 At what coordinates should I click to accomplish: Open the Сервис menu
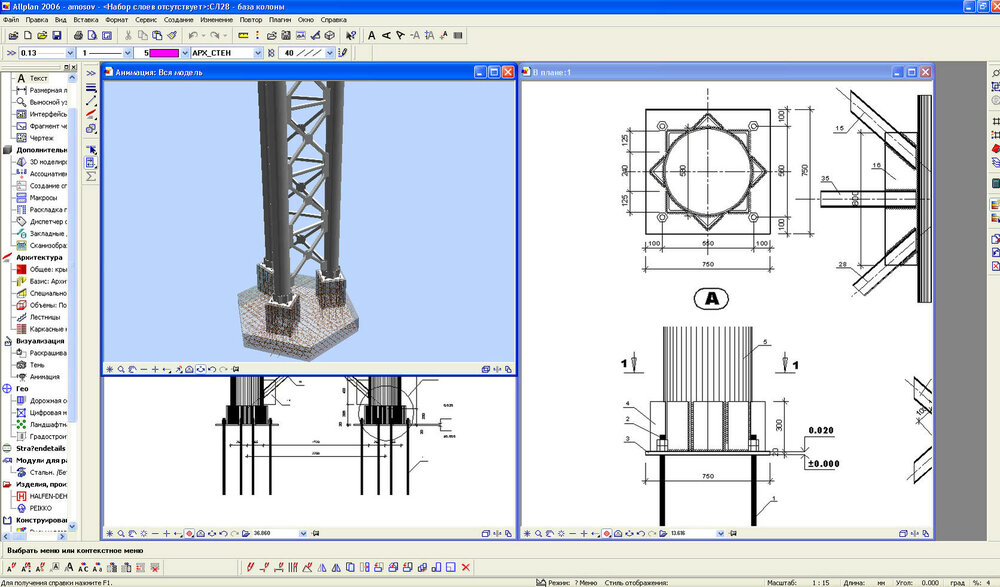(x=145, y=19)
